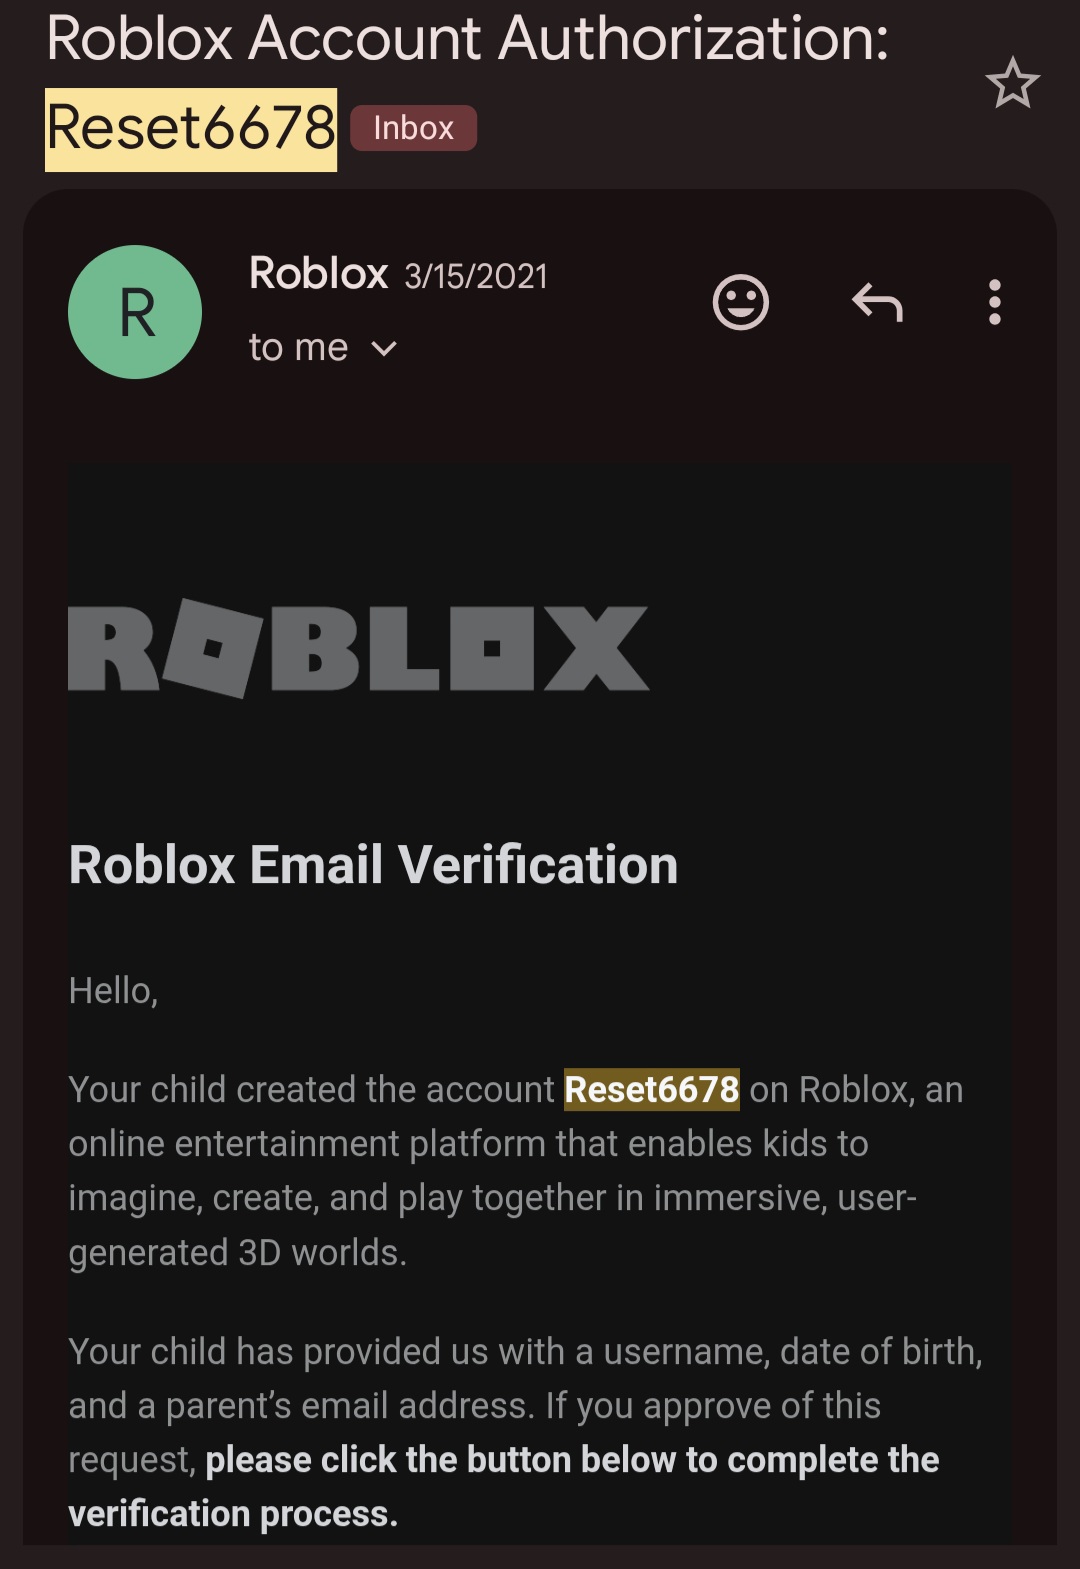Tap the 'to me' recipient text
Viewport: 1080px width, 1569px height.
pos(298,348)
